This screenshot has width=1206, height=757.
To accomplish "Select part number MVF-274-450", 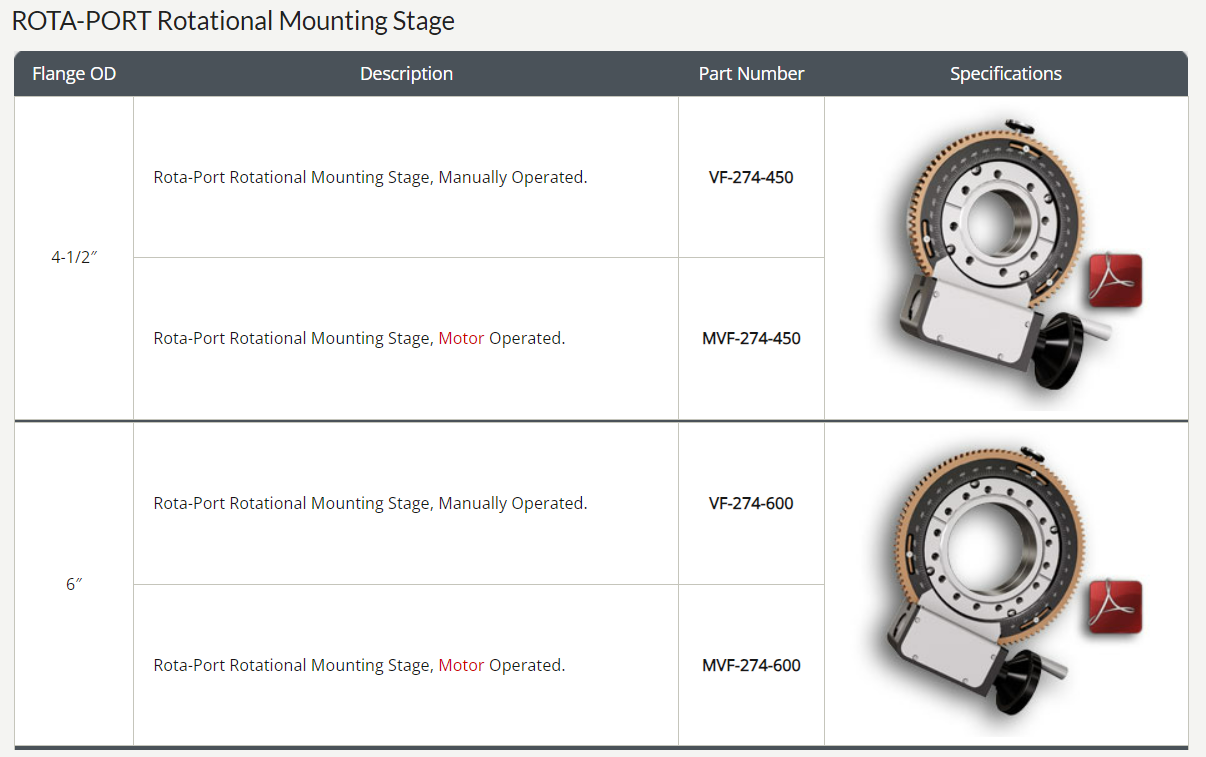I will [x=751, y=338].
